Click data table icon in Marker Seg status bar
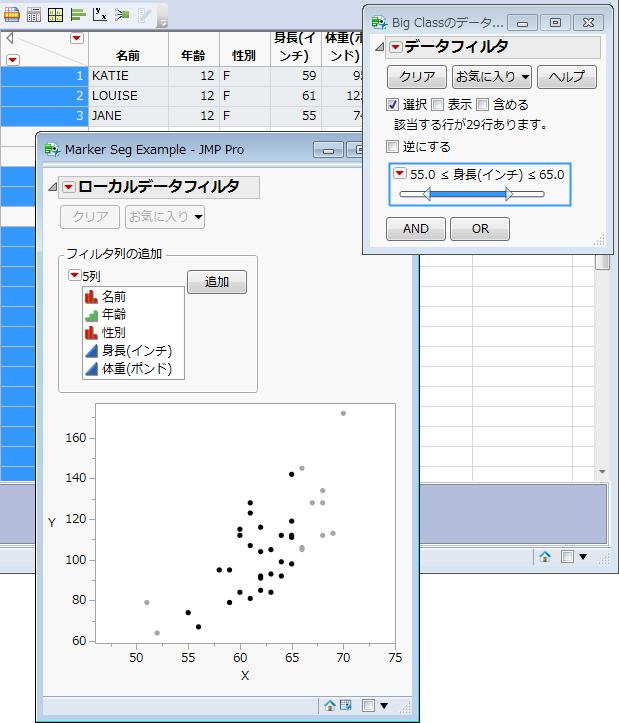The height and width of the screenshot is (723, 619). click(345, 705)
